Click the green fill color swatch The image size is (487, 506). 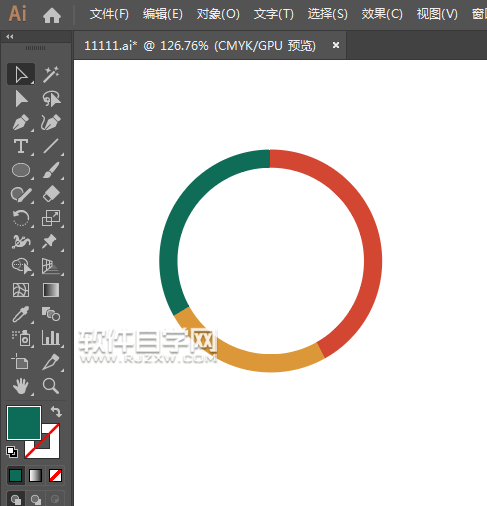pyautogui.click(x=24, y=423)
